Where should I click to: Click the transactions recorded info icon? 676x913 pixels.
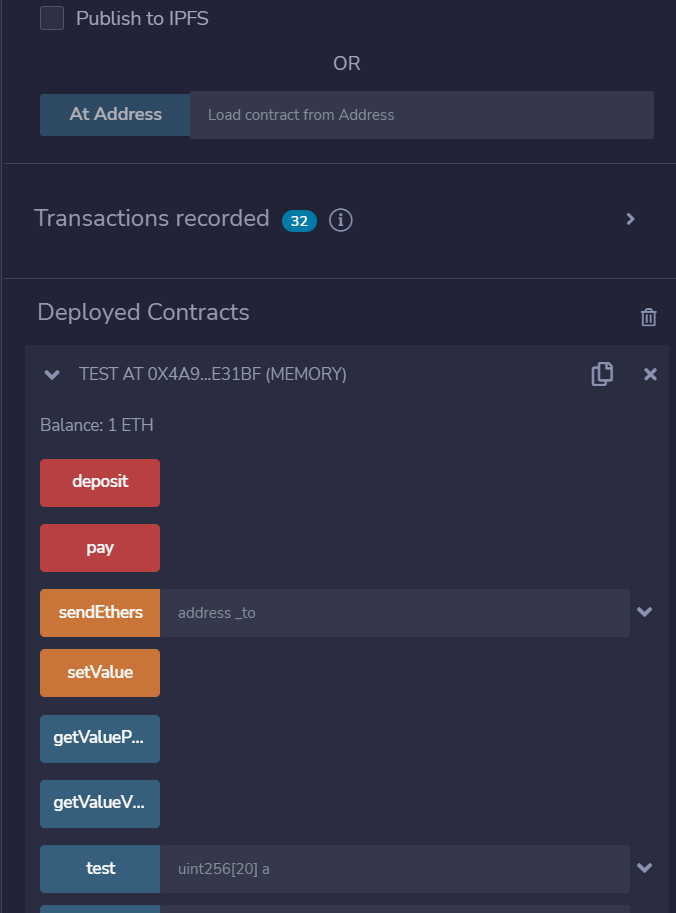[x=341, y=220]
